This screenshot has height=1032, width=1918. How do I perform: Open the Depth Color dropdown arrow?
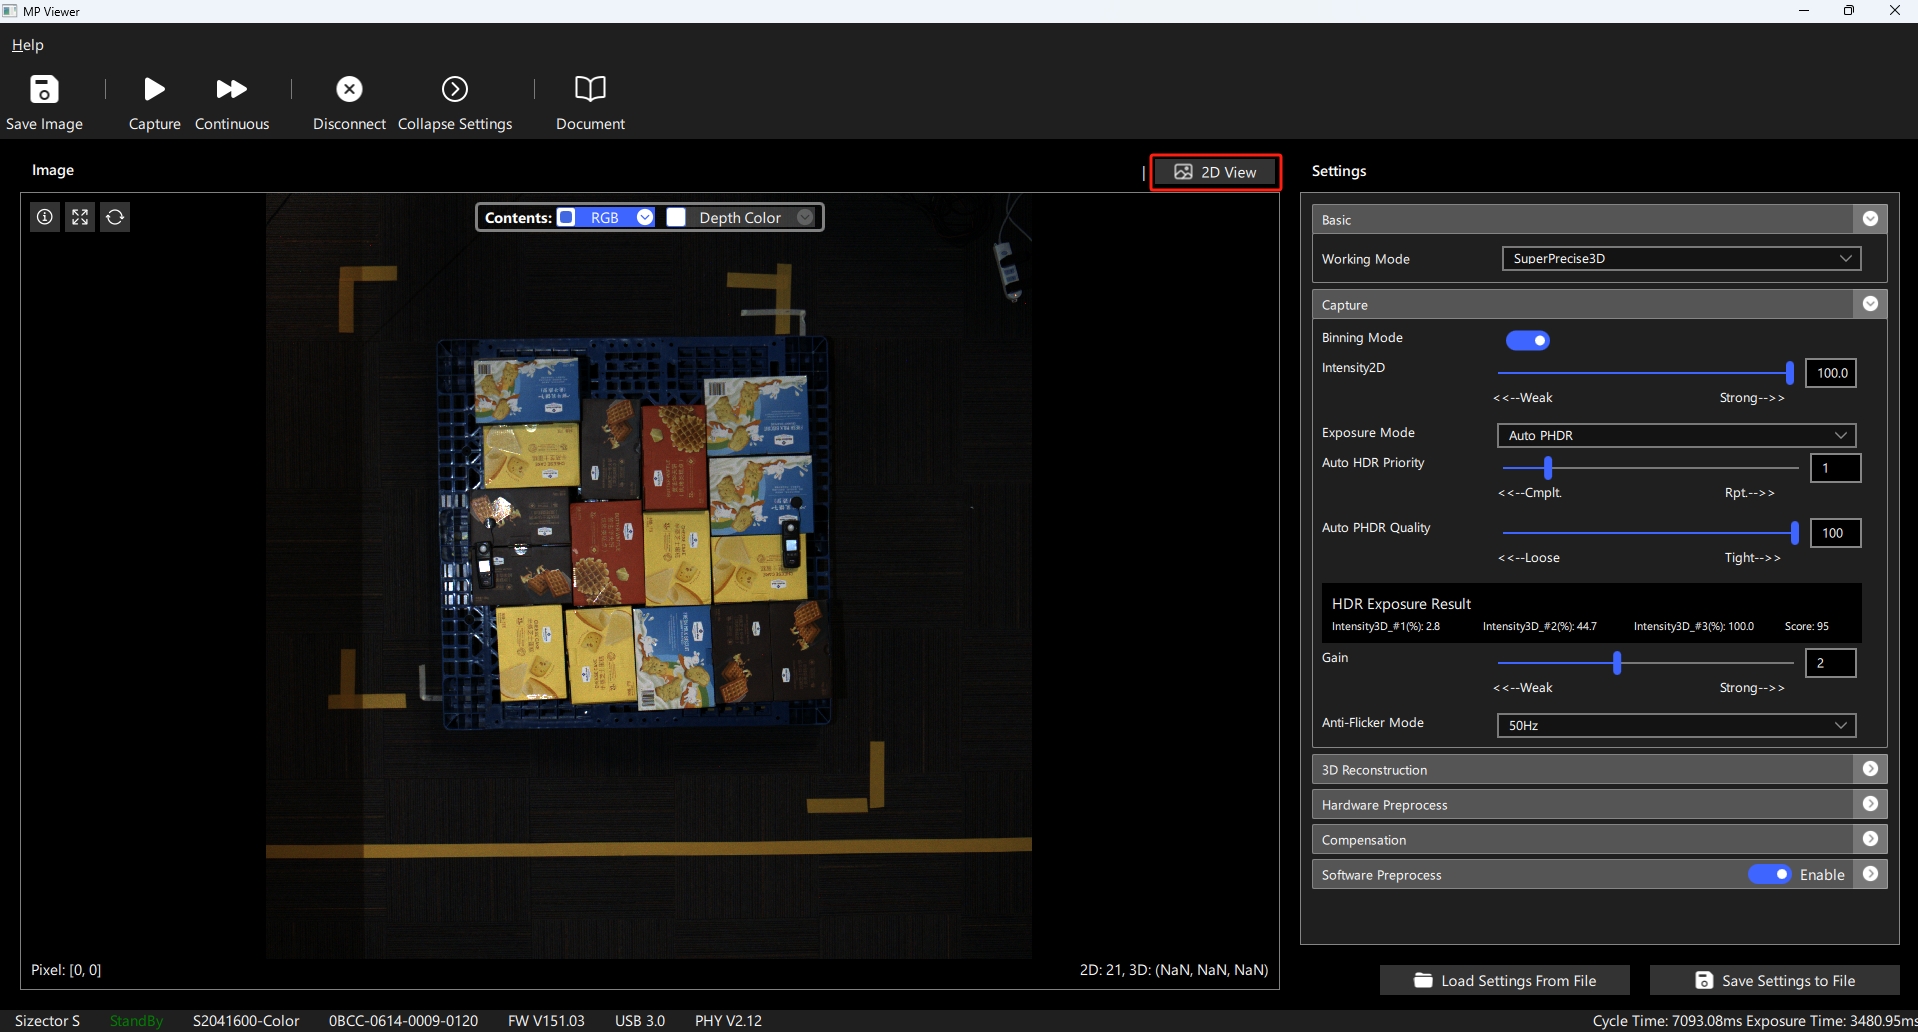coord(805,217)
